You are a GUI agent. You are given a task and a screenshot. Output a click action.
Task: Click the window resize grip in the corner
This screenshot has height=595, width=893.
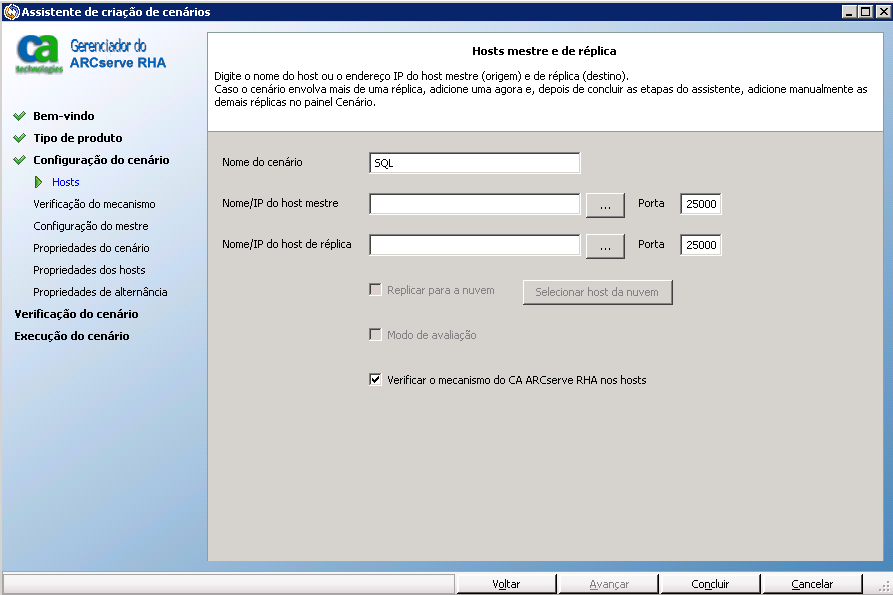(x=883, y=586)
